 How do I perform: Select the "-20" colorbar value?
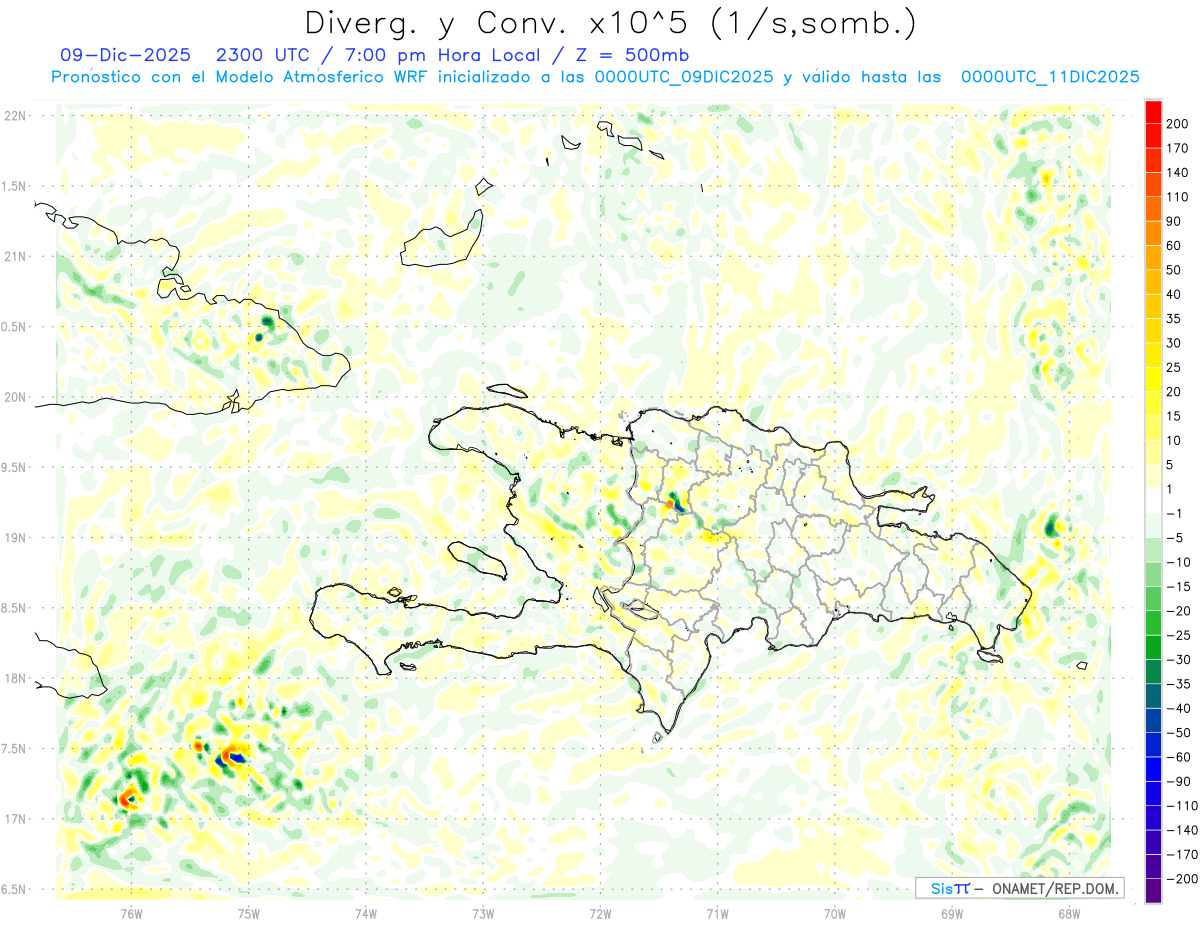pos(1179,611)
